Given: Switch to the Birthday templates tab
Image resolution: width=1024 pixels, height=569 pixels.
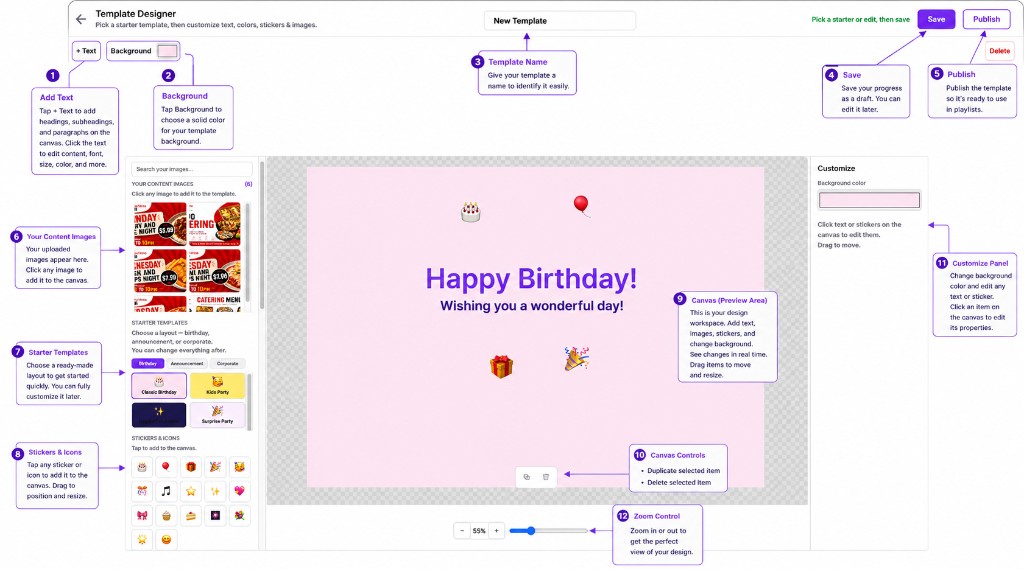Looking at the screenshot, I should click(148, 363).
